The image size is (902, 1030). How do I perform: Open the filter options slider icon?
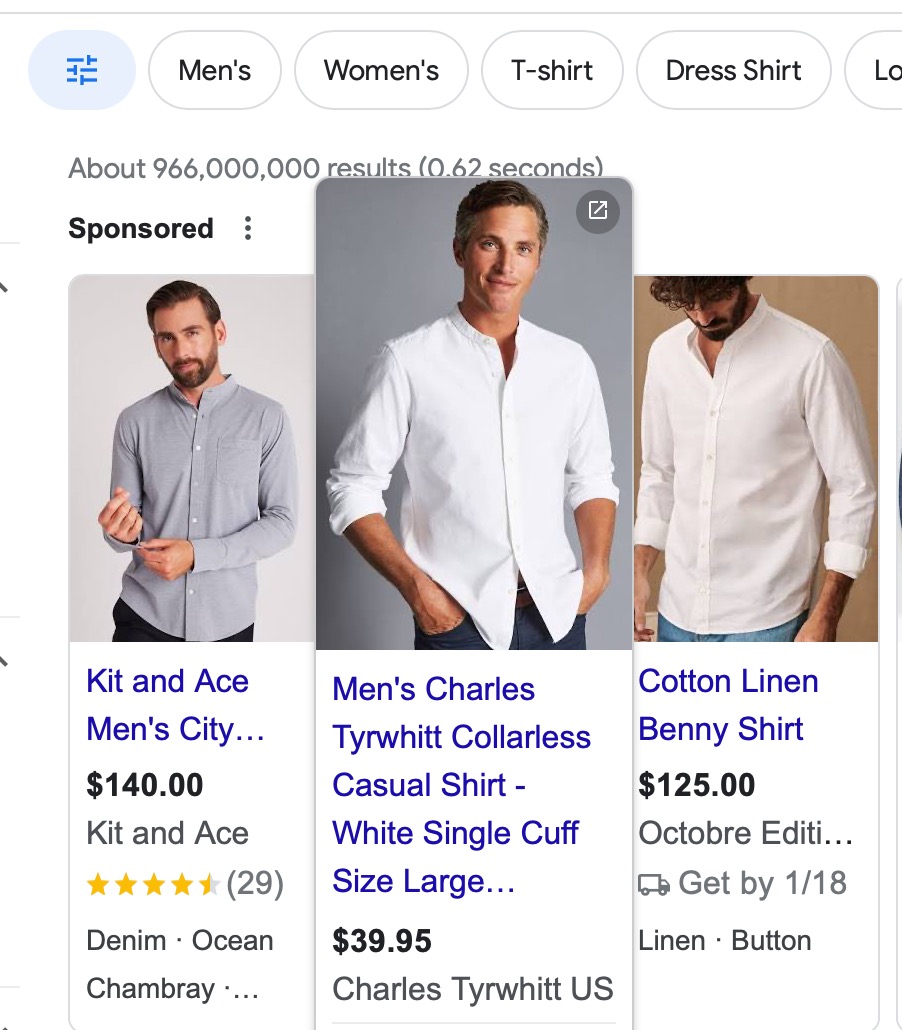tap(81, 70)
